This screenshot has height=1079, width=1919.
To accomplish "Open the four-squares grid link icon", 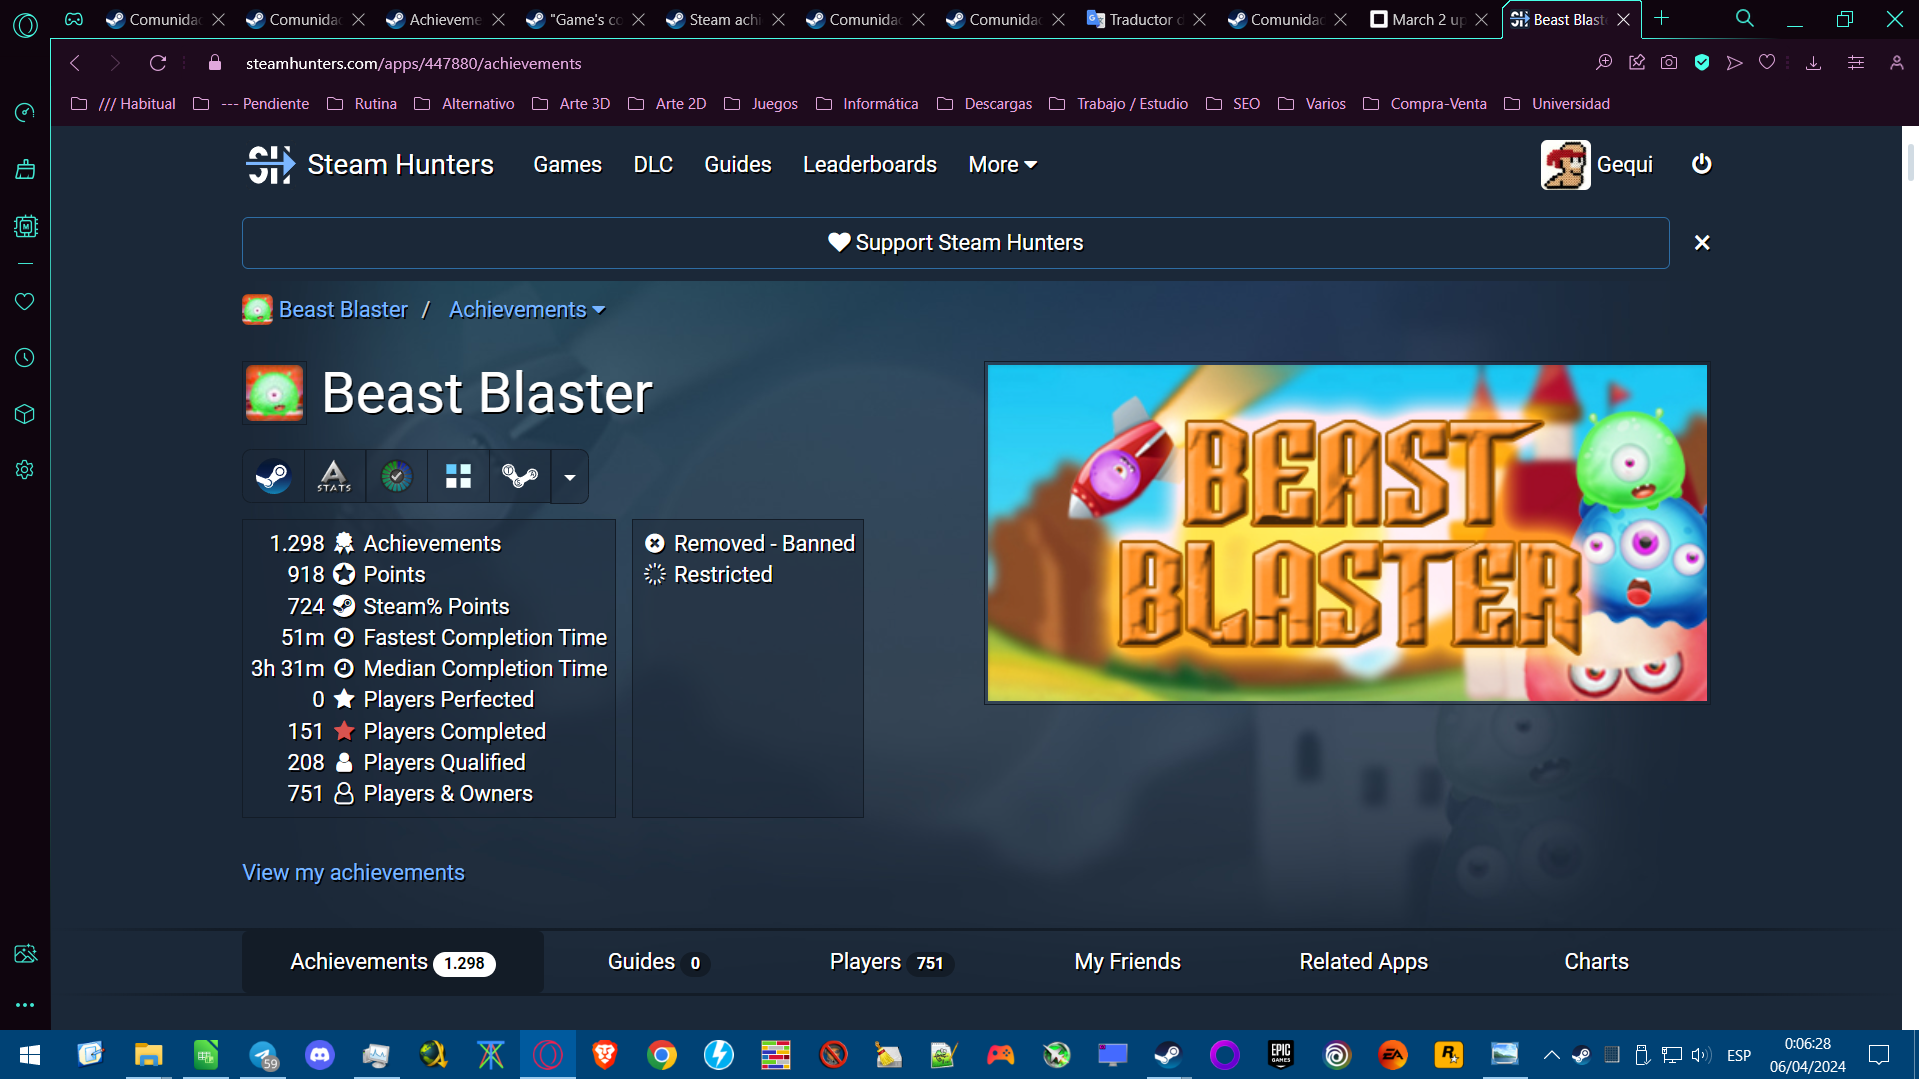I will (x=458, y=476).
